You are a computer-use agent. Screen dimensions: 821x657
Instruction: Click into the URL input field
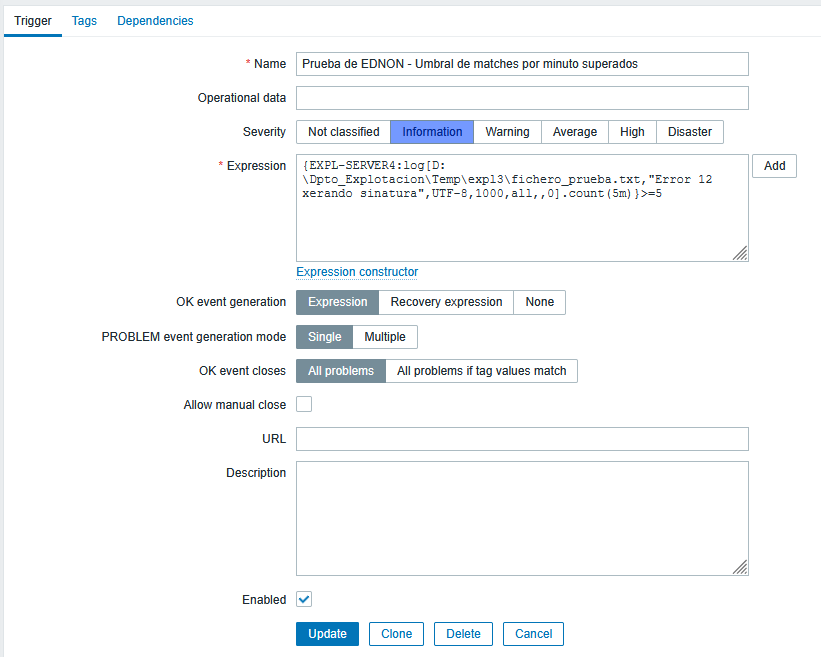522,439
